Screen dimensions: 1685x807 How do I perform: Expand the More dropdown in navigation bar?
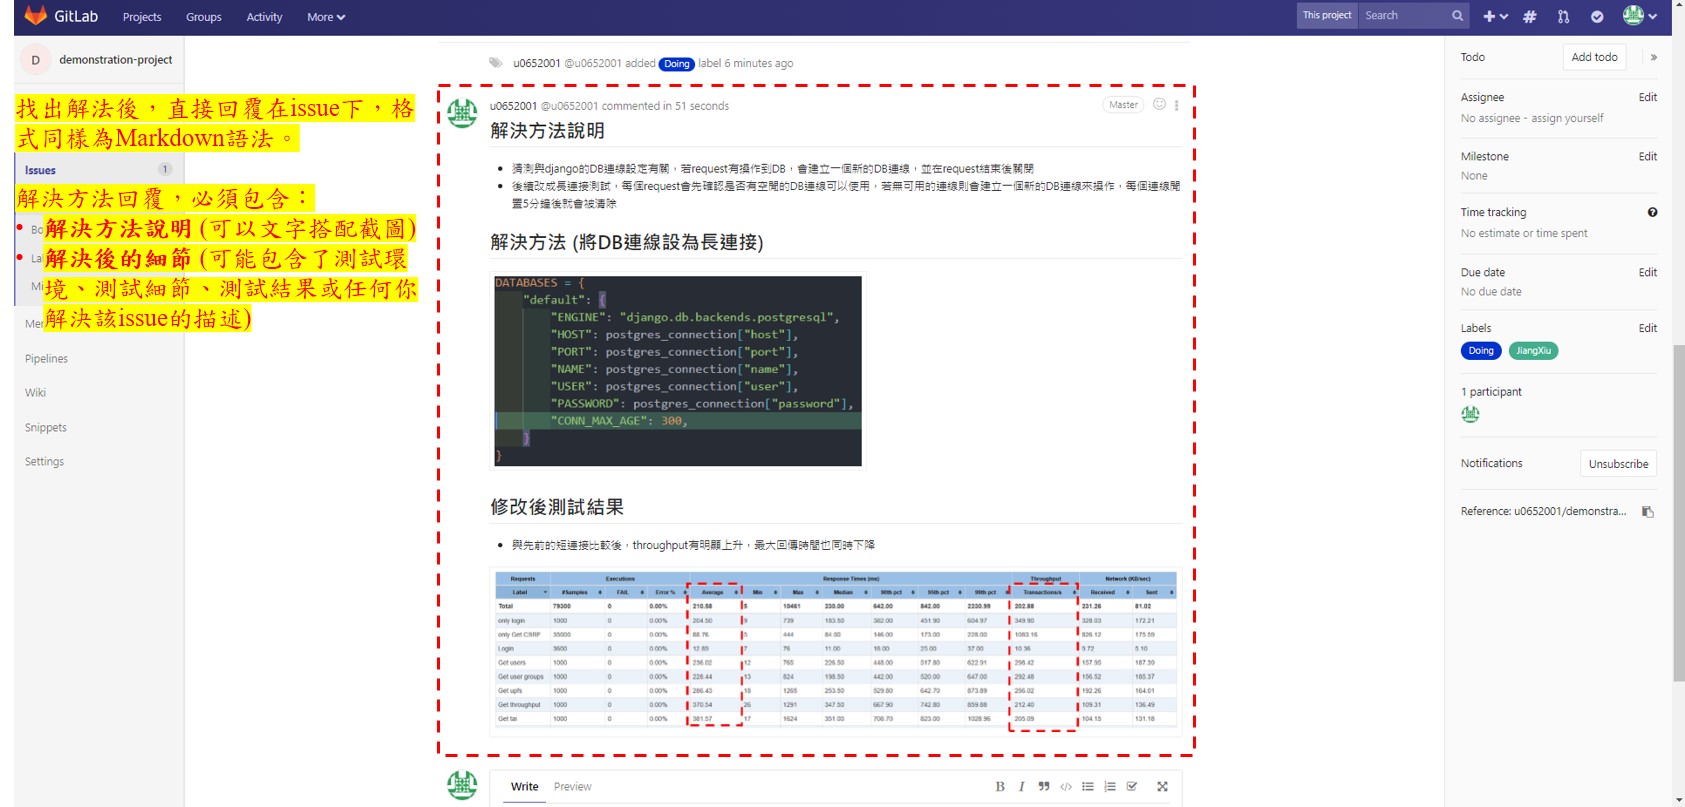326,17
